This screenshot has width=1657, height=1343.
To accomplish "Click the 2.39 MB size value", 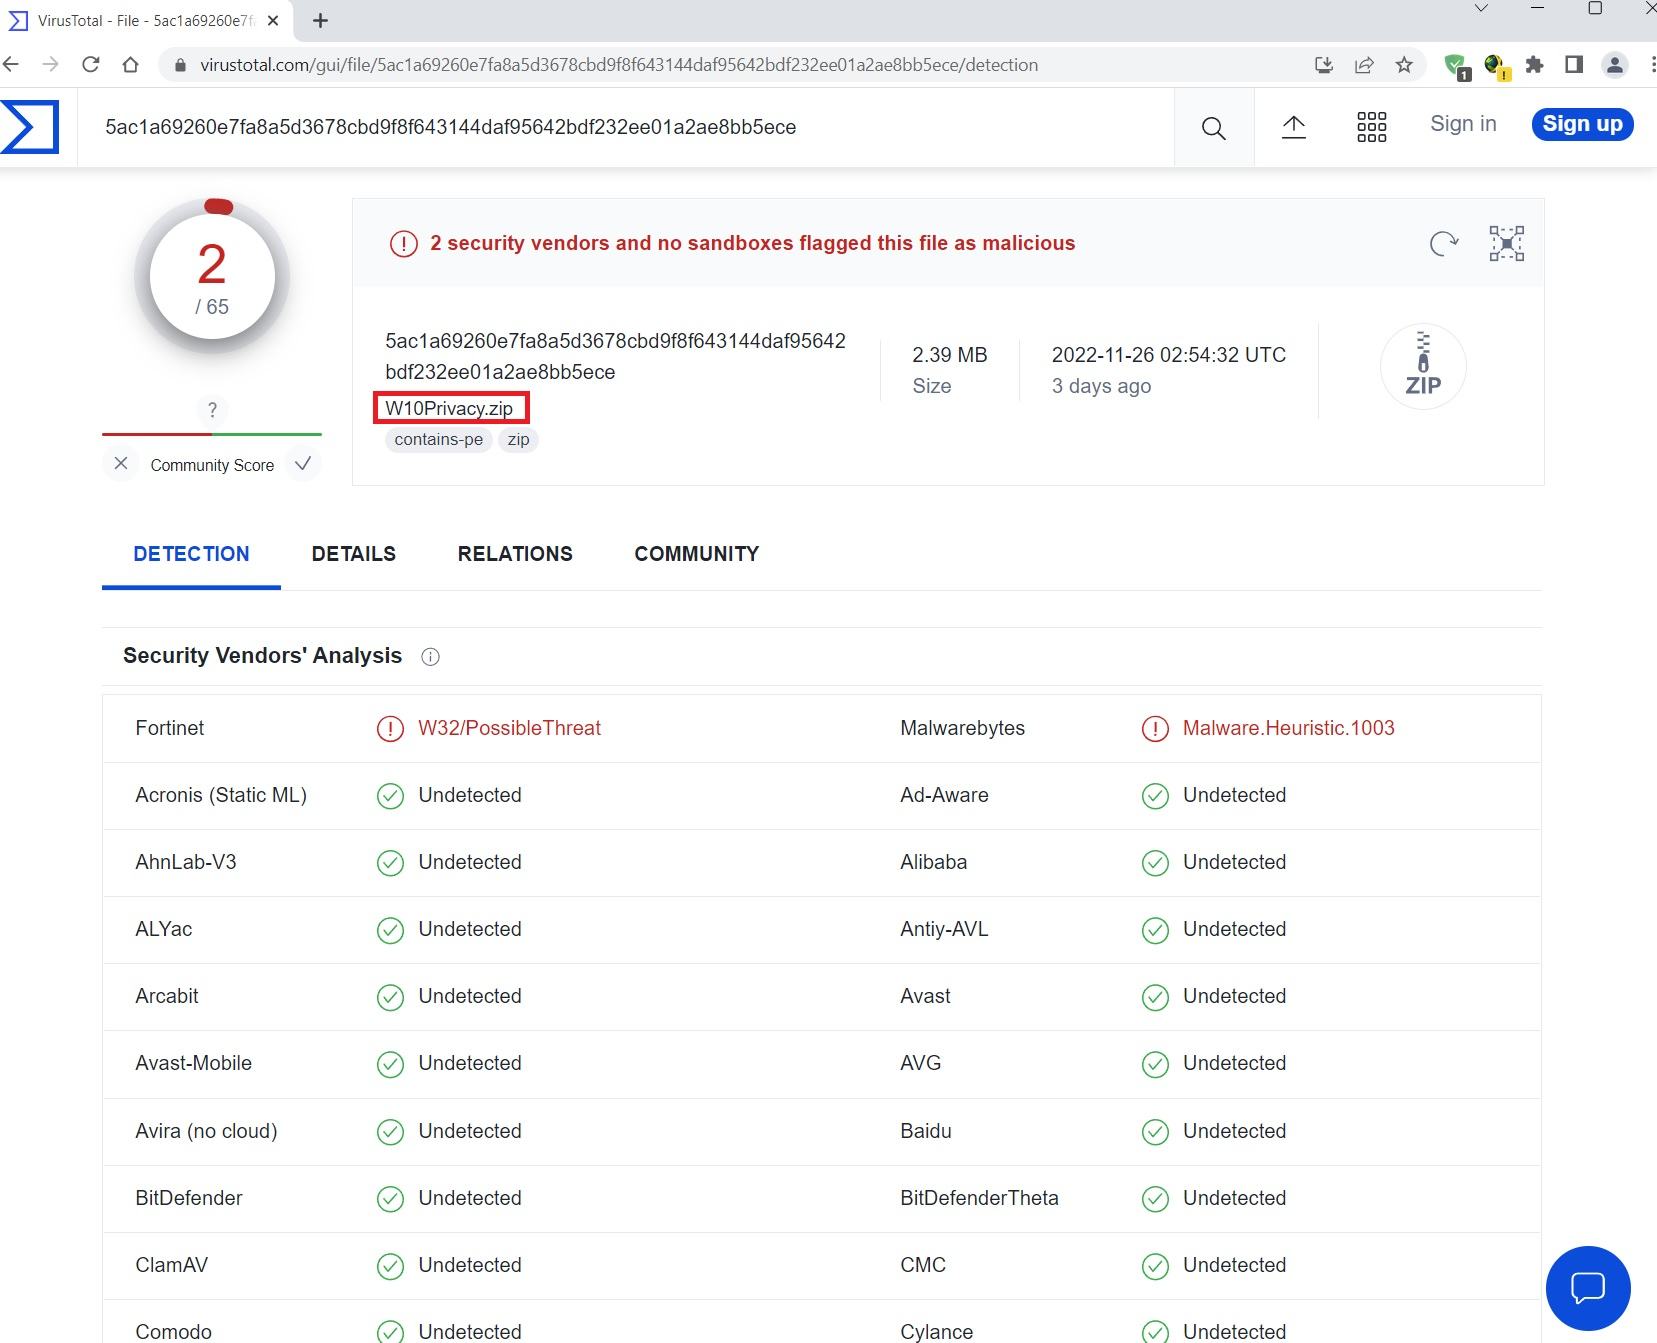I will [949, 355].
